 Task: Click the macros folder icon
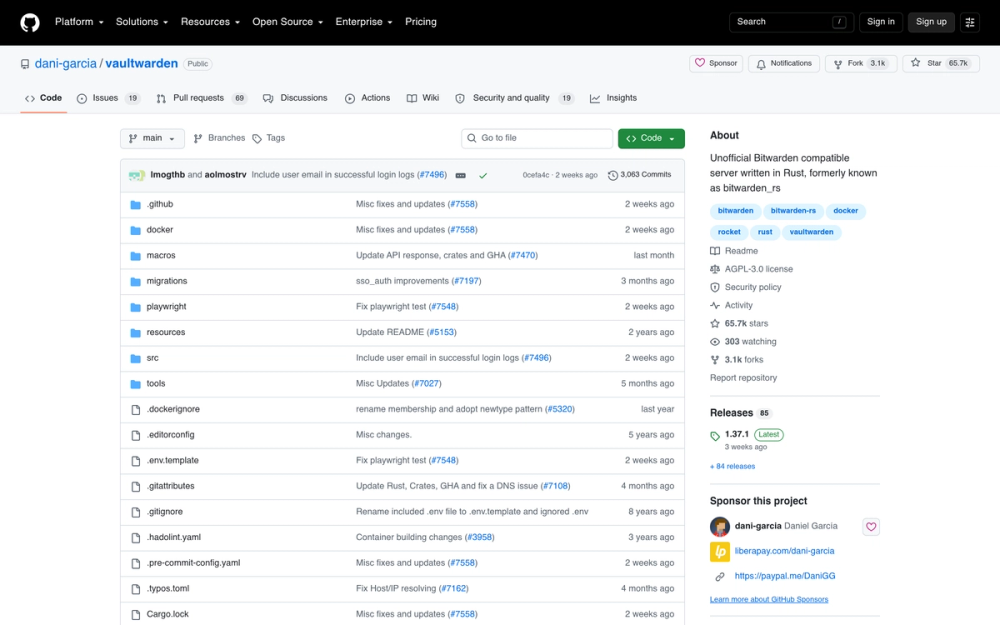pos(135,256)
